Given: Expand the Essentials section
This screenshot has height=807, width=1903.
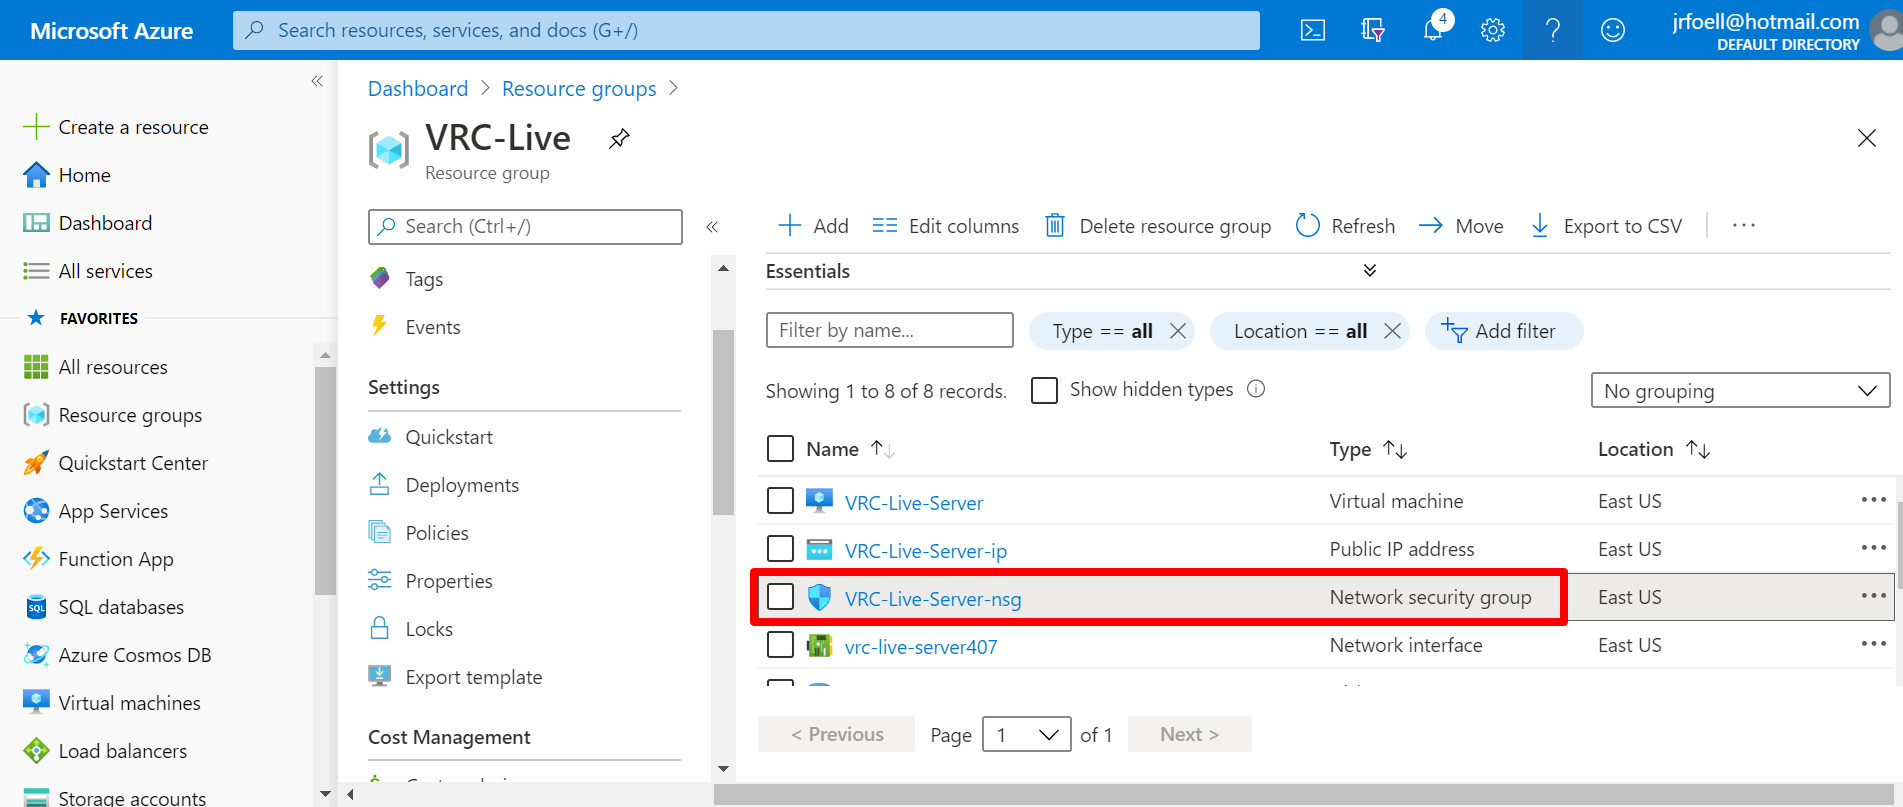Looking at the screenshot, I should coord(1370,271).
